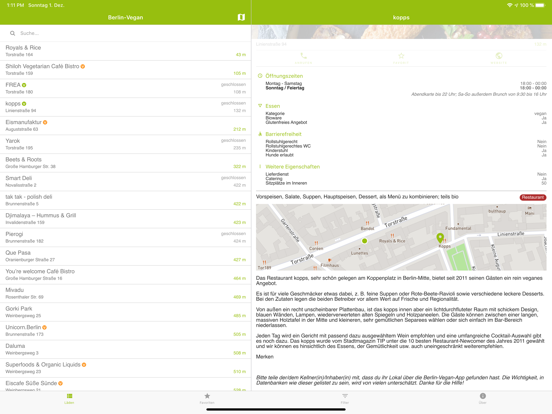Viewport: 552px width, 414px height.
Task: Select Djimalaya – Hummus & Grill
Action: tap(125, 219)
